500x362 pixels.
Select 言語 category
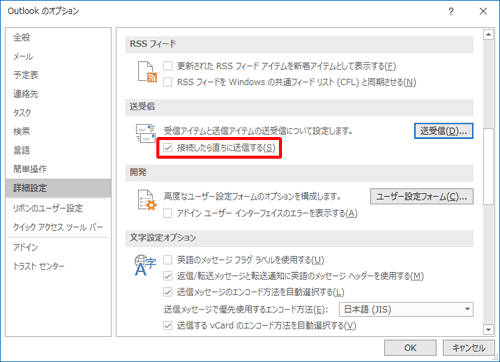coord(58,150)
